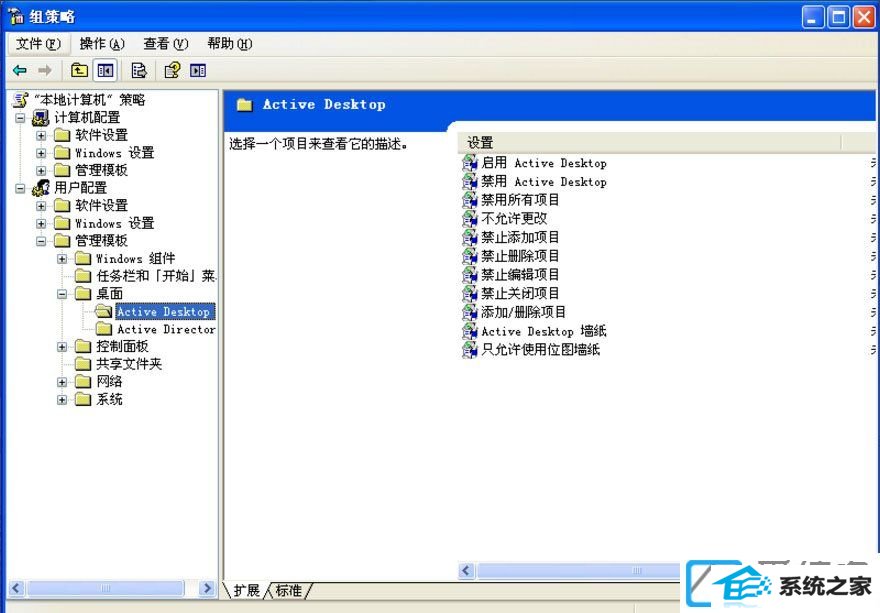Click the policy icon beside 禁用 Active Desktop
The image size is (880, 613).
coord(469,181)
